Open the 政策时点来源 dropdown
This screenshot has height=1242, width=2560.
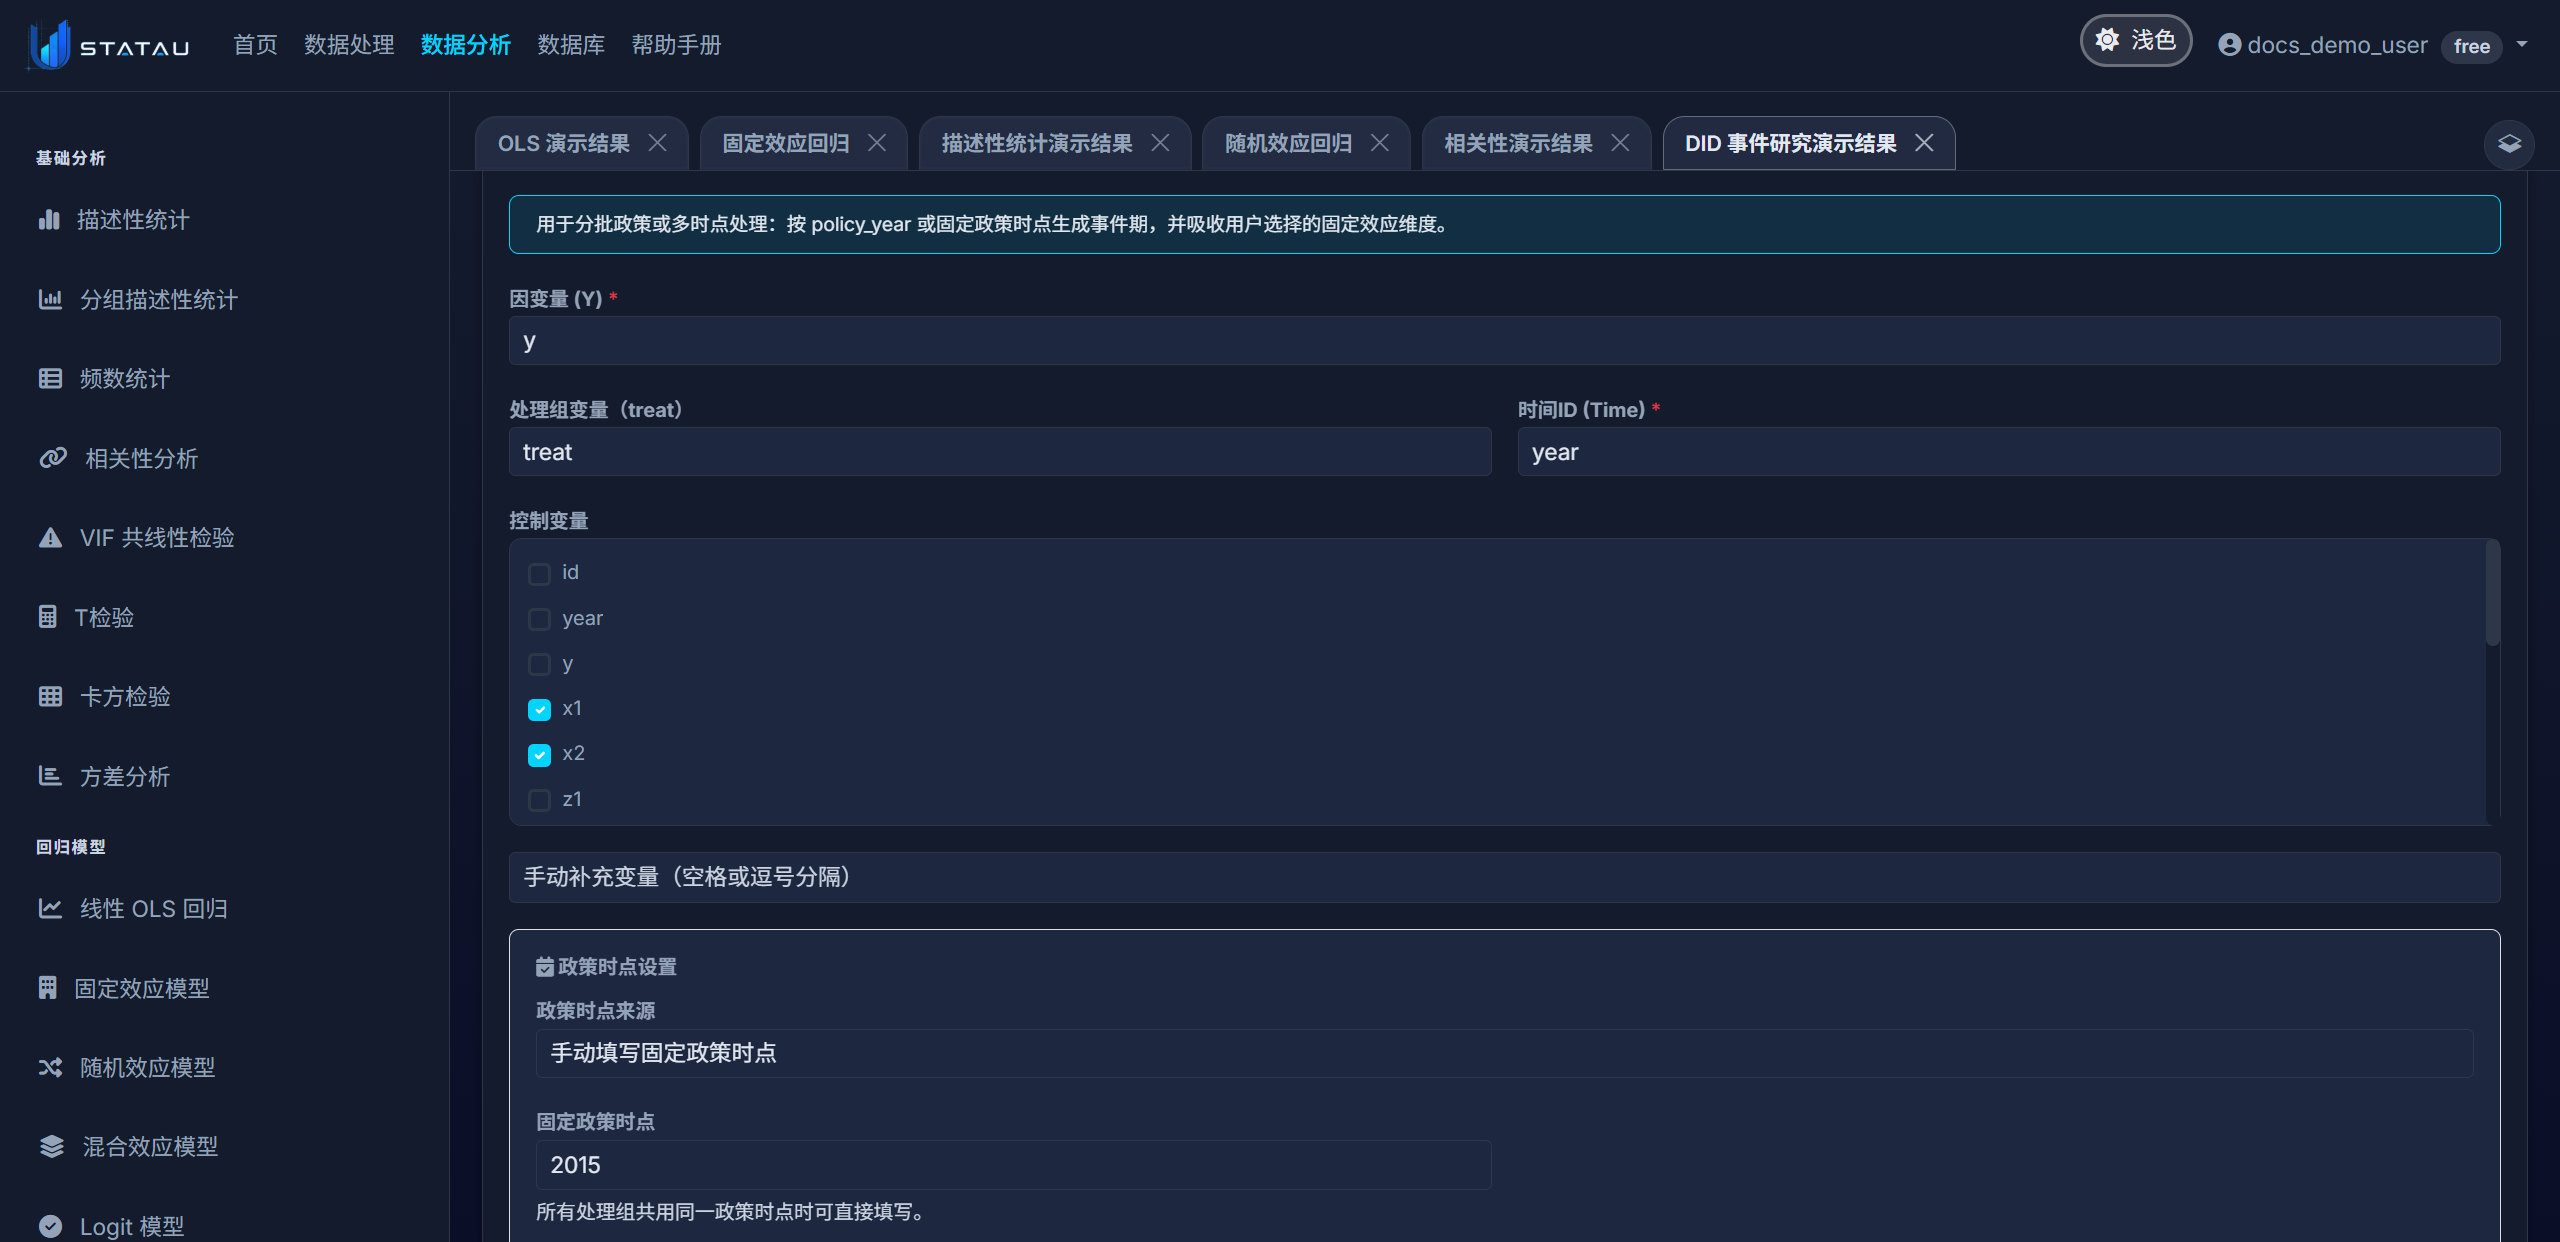pos(1504,1053)
